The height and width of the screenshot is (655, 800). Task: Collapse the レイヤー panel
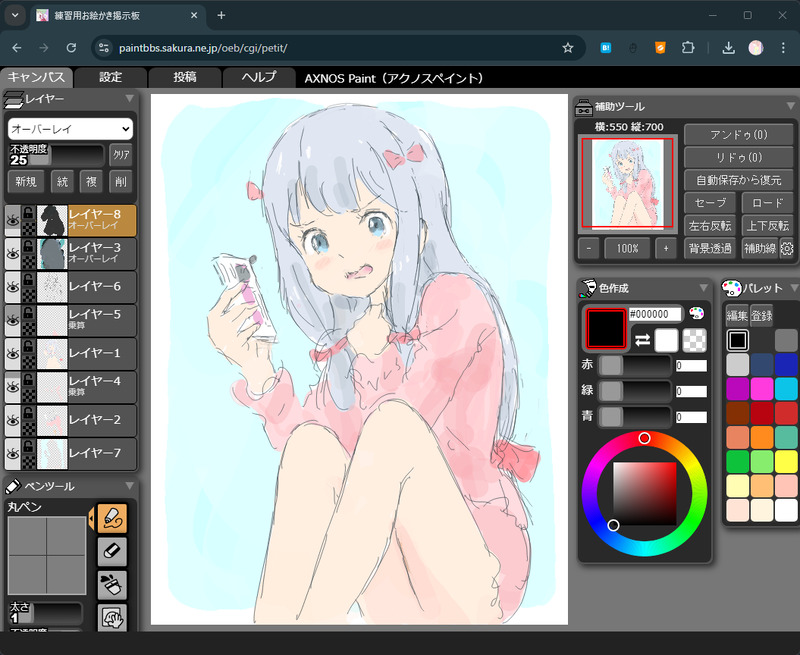click(x=130, y=98)
